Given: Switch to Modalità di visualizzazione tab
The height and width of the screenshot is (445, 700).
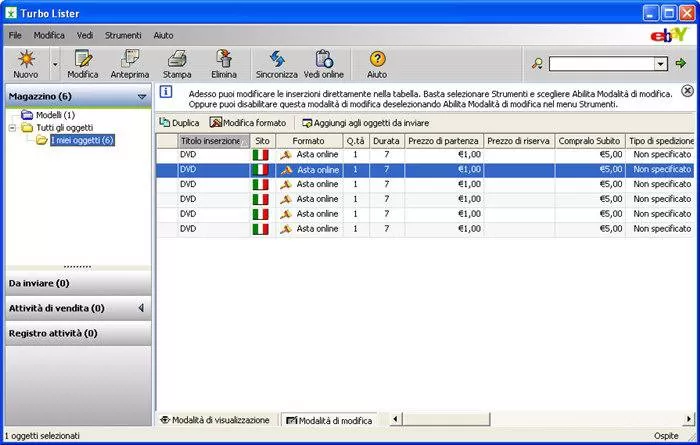Looking at the screenshot, I should click(214, 420).
